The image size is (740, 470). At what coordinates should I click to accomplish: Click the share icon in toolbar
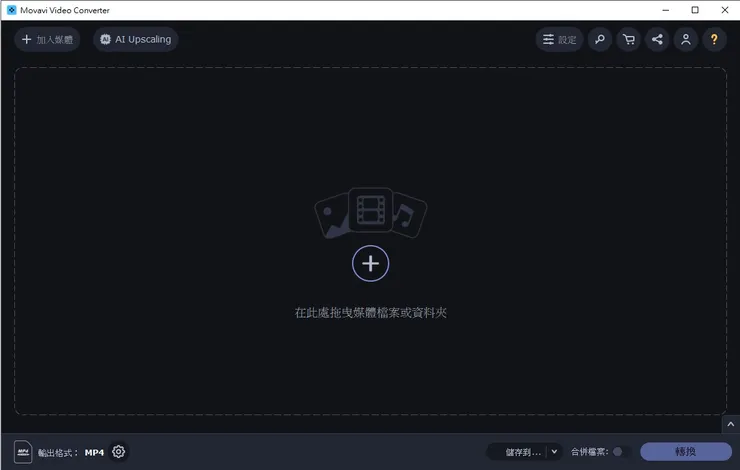pyautogui.click(x=657, y=40)
